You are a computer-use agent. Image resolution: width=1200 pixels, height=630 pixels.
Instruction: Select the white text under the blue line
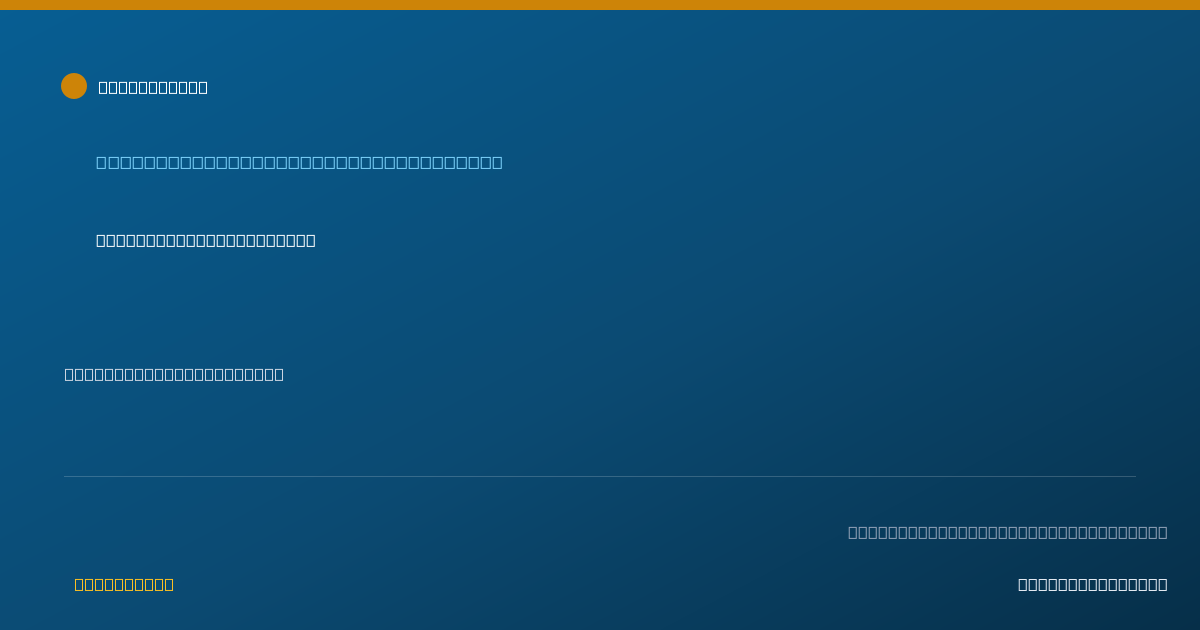[206, 240]
